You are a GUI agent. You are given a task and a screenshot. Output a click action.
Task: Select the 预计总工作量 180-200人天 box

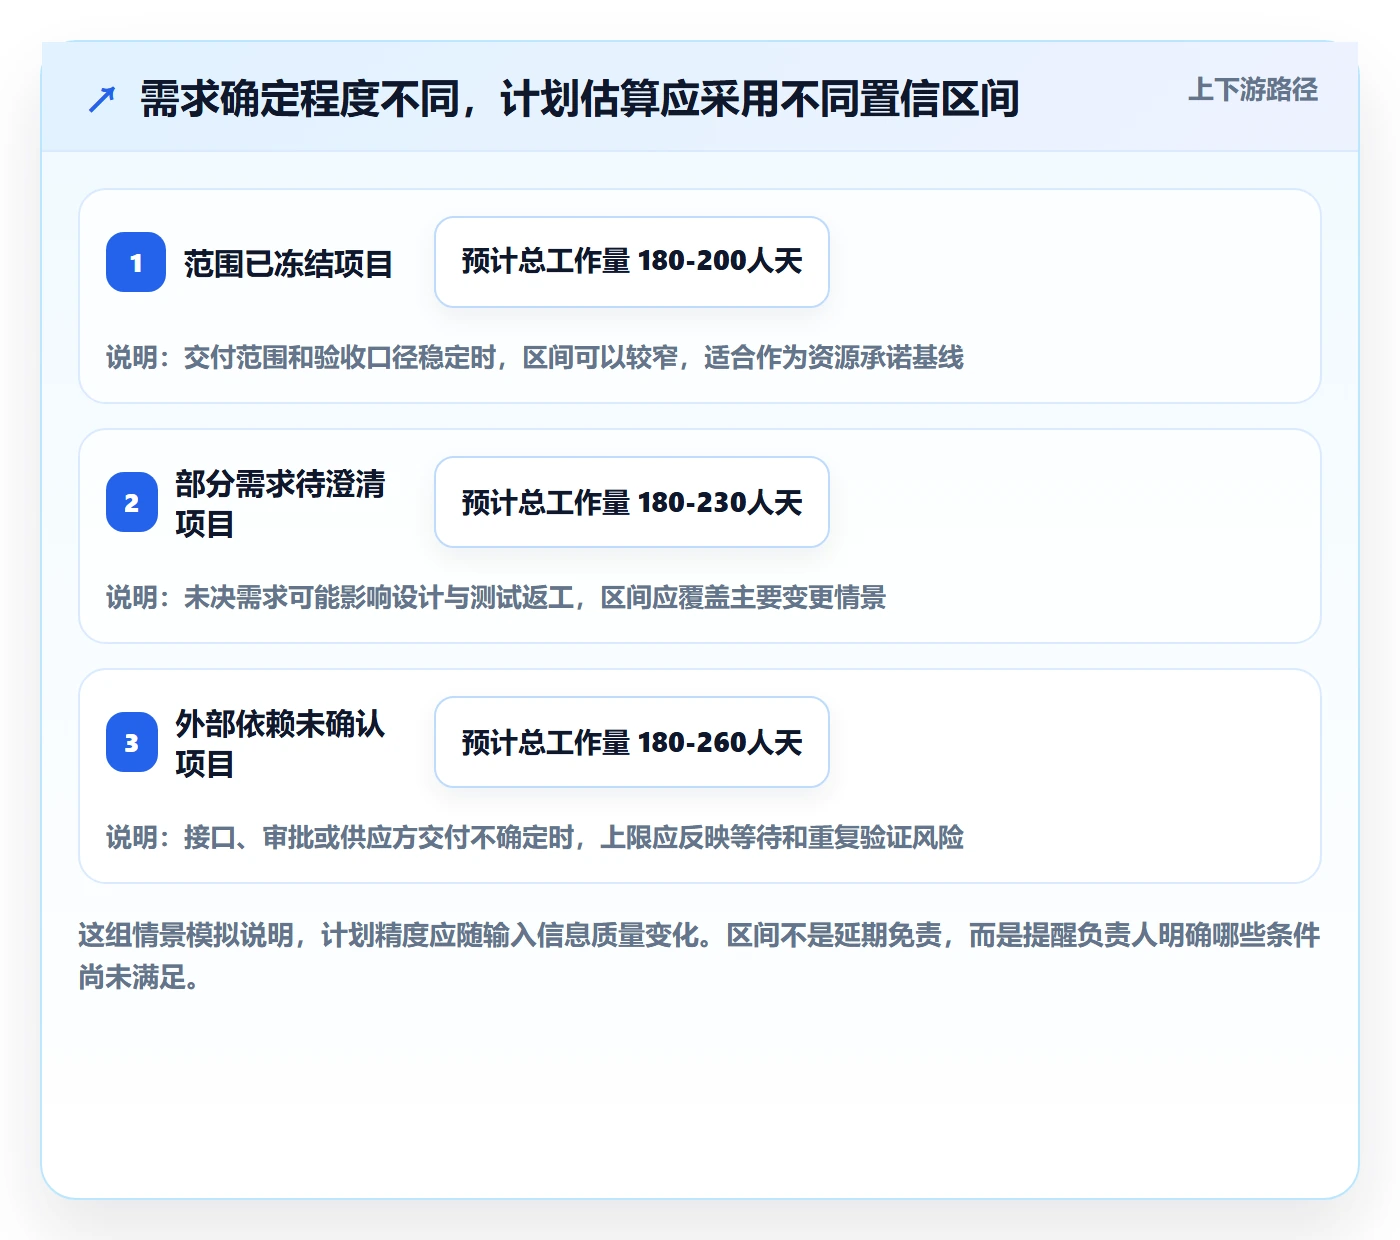coord(632,262)
